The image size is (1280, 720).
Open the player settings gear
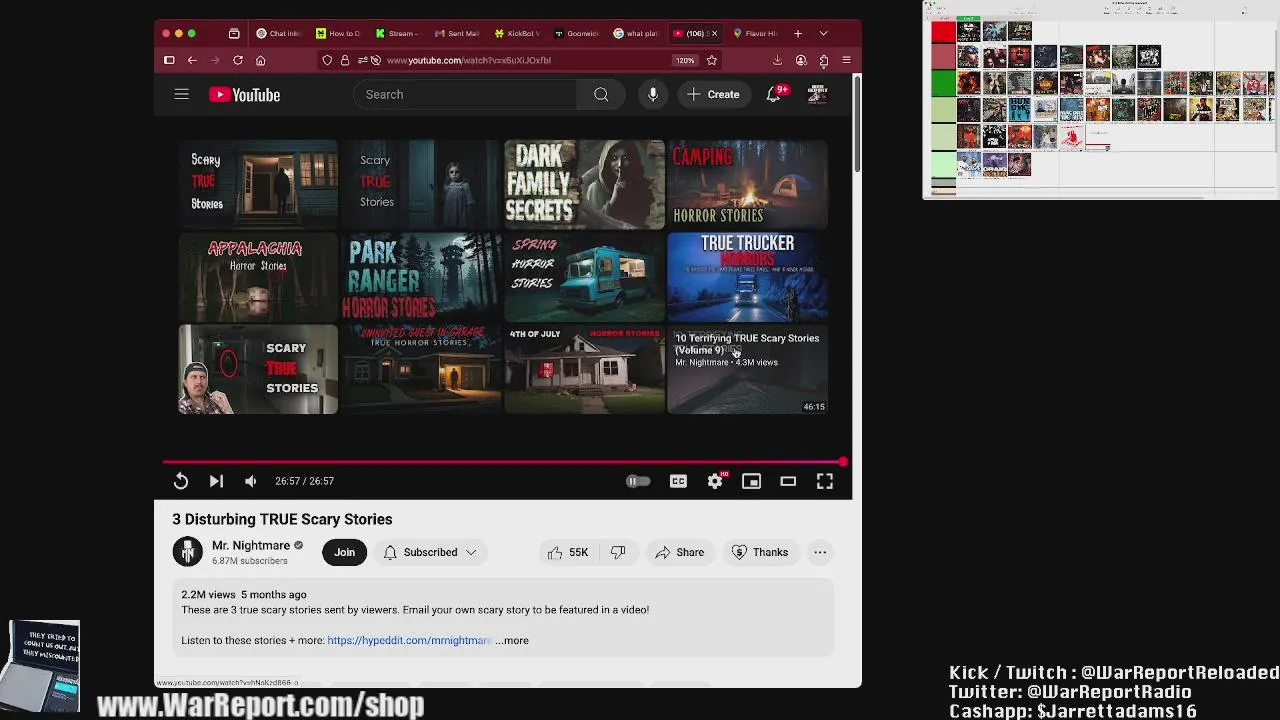[x=715, y=481]
